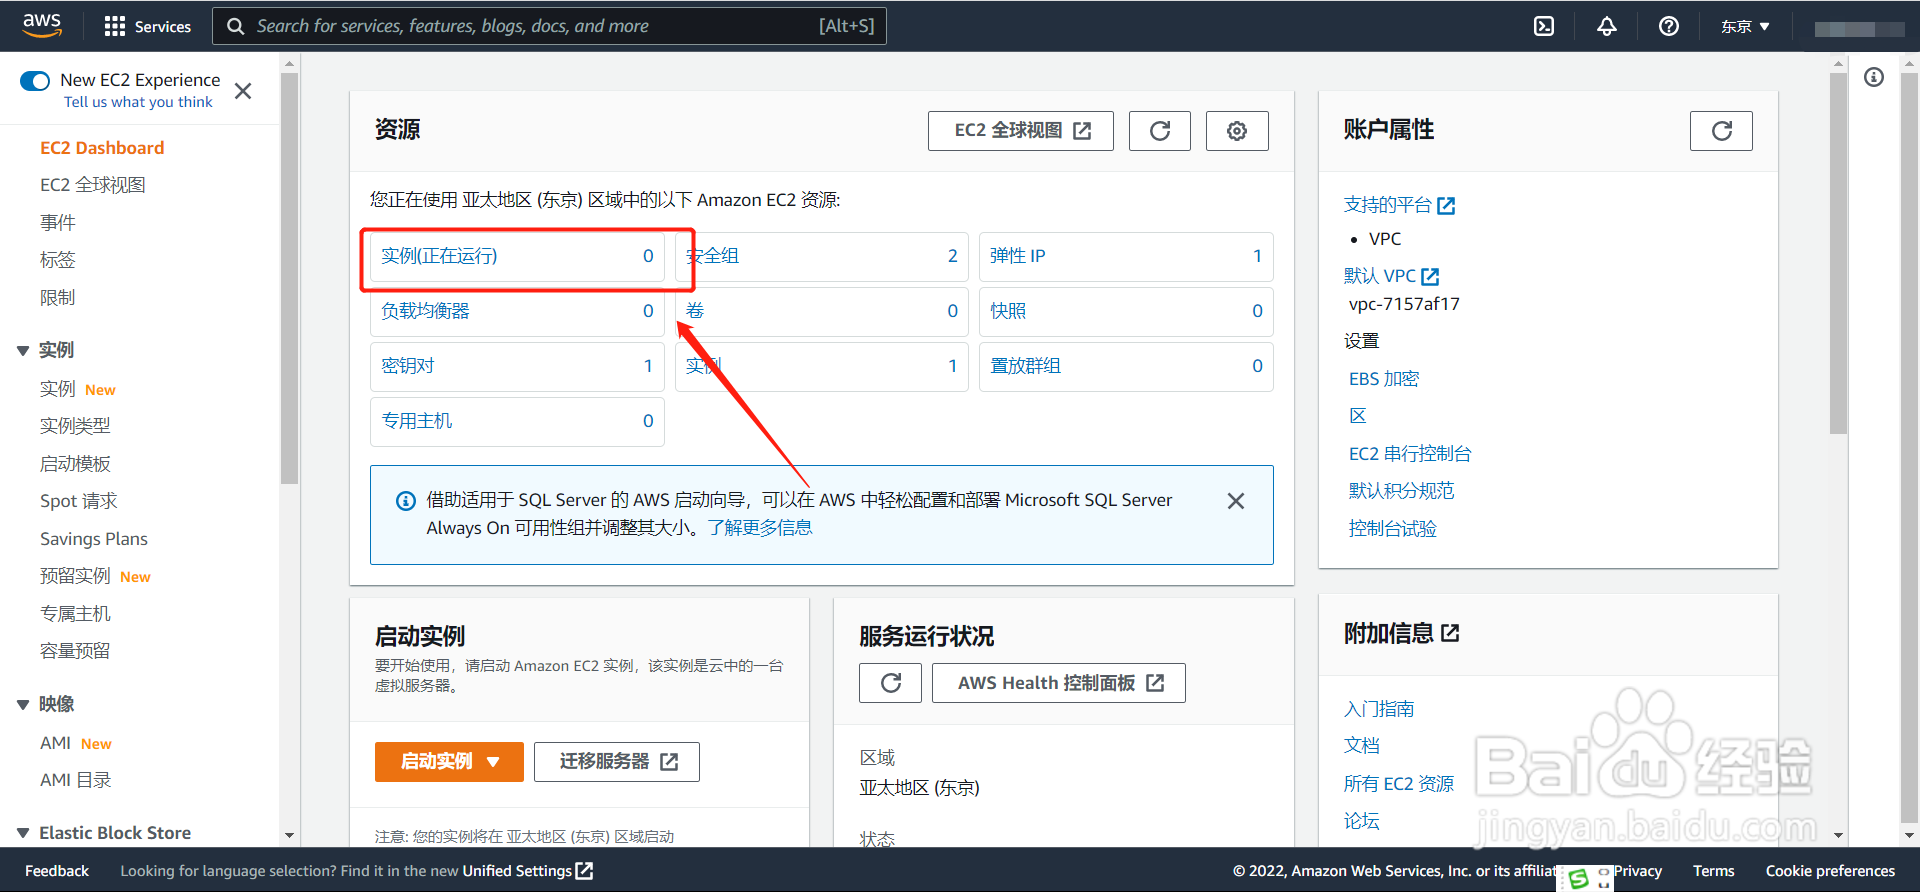Image resolution: width=1920 pixels, height=892 pixels.
Task: Click 了解更多信息 link in banner
Action: [x=760, y=528]
